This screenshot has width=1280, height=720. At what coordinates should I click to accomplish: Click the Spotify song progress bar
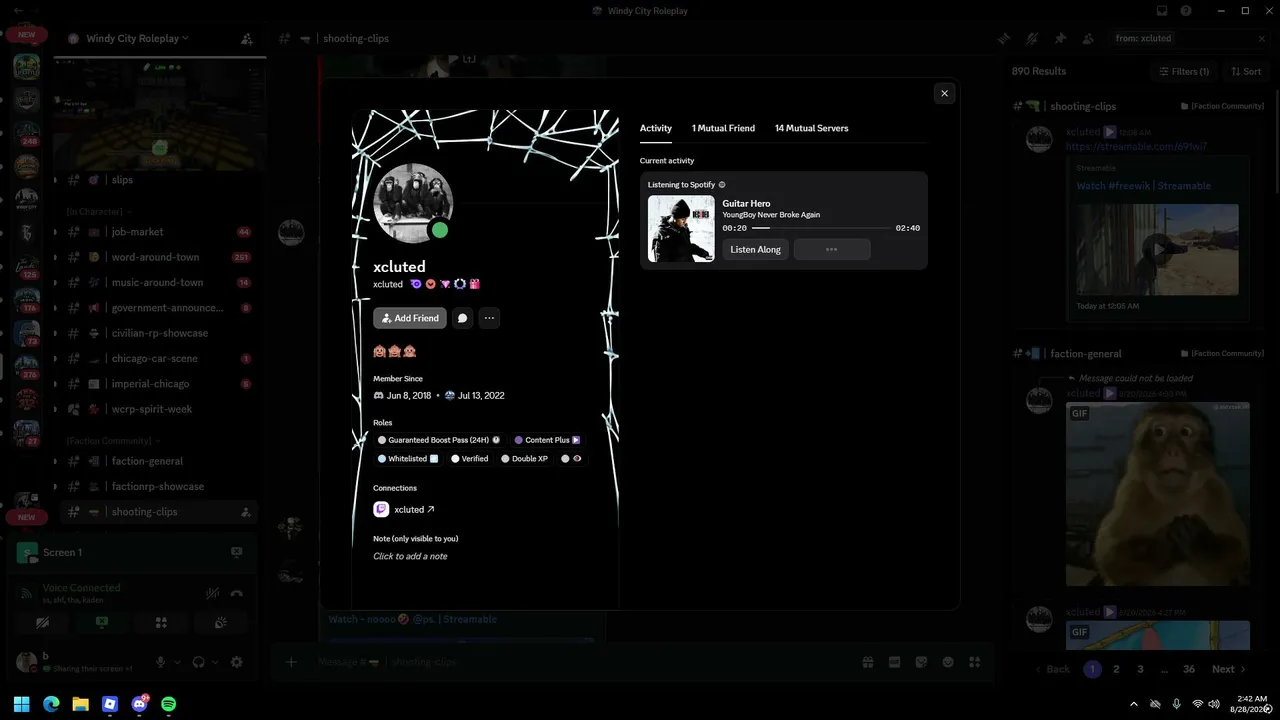[x=820, y=228]
